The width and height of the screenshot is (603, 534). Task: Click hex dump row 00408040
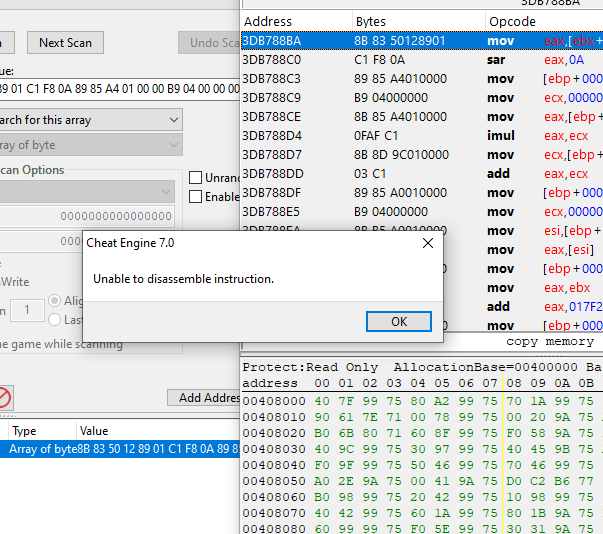[x=422, y=465]
